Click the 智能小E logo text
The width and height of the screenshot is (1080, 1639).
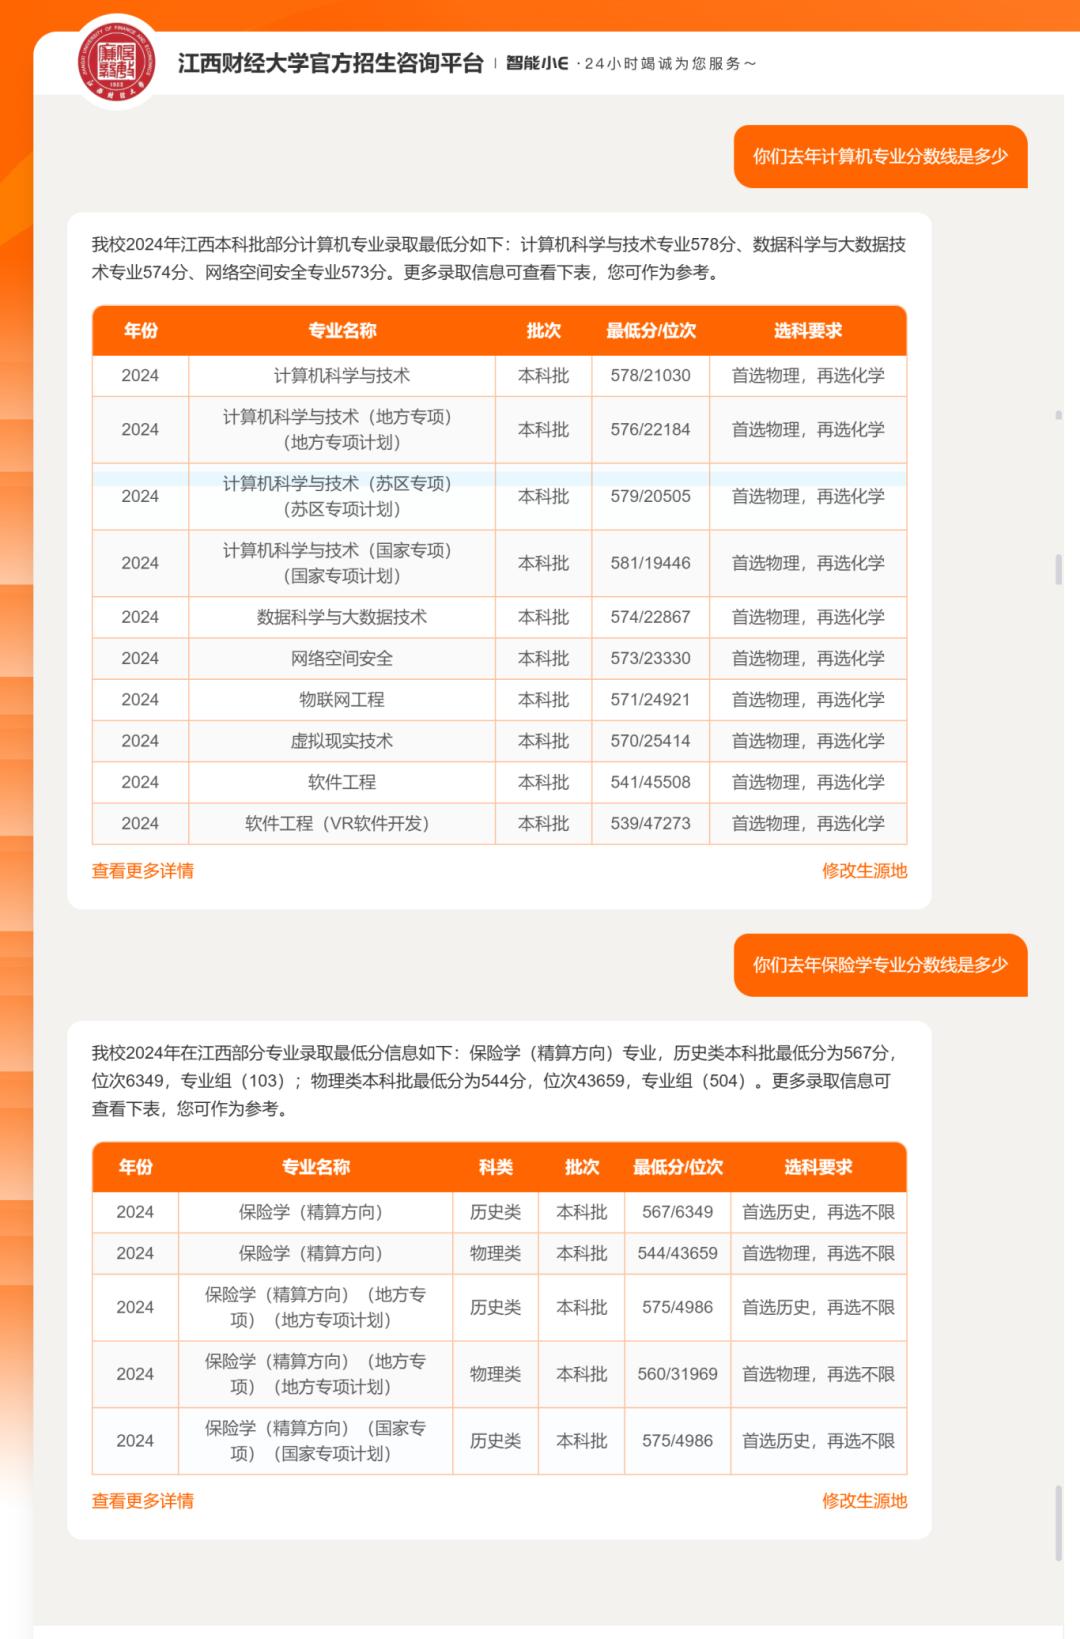point(537,63)
